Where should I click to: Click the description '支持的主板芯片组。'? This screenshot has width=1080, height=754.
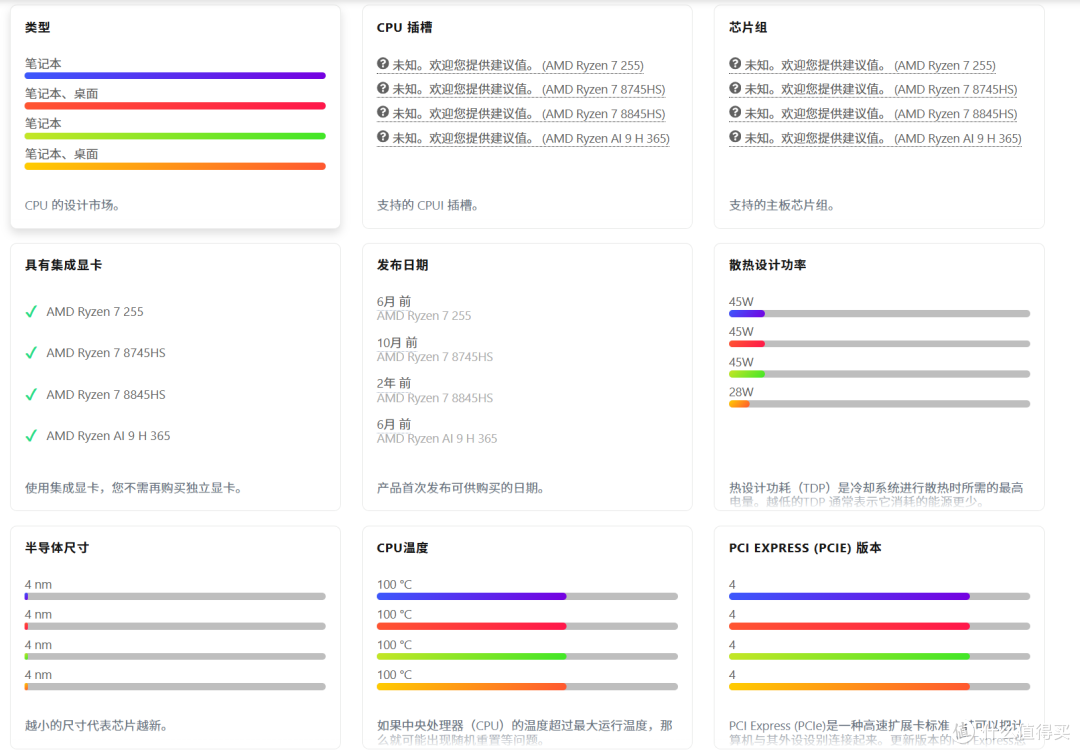[x=782, y=205]
